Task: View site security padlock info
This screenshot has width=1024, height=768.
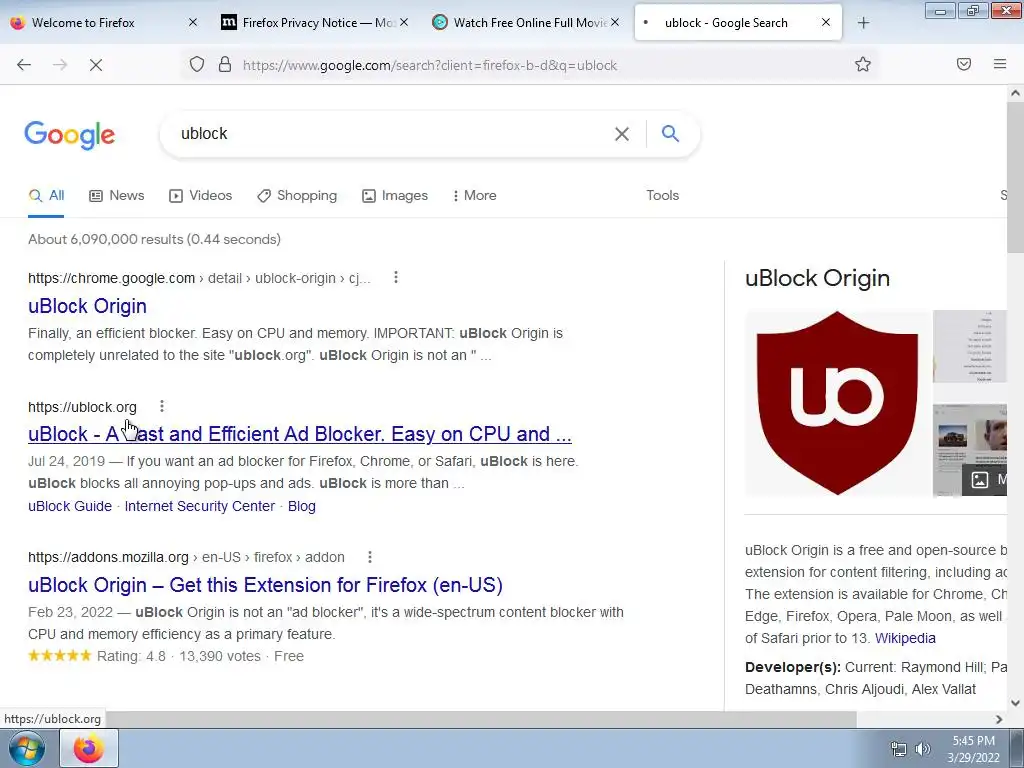Action: click(225, 65)
